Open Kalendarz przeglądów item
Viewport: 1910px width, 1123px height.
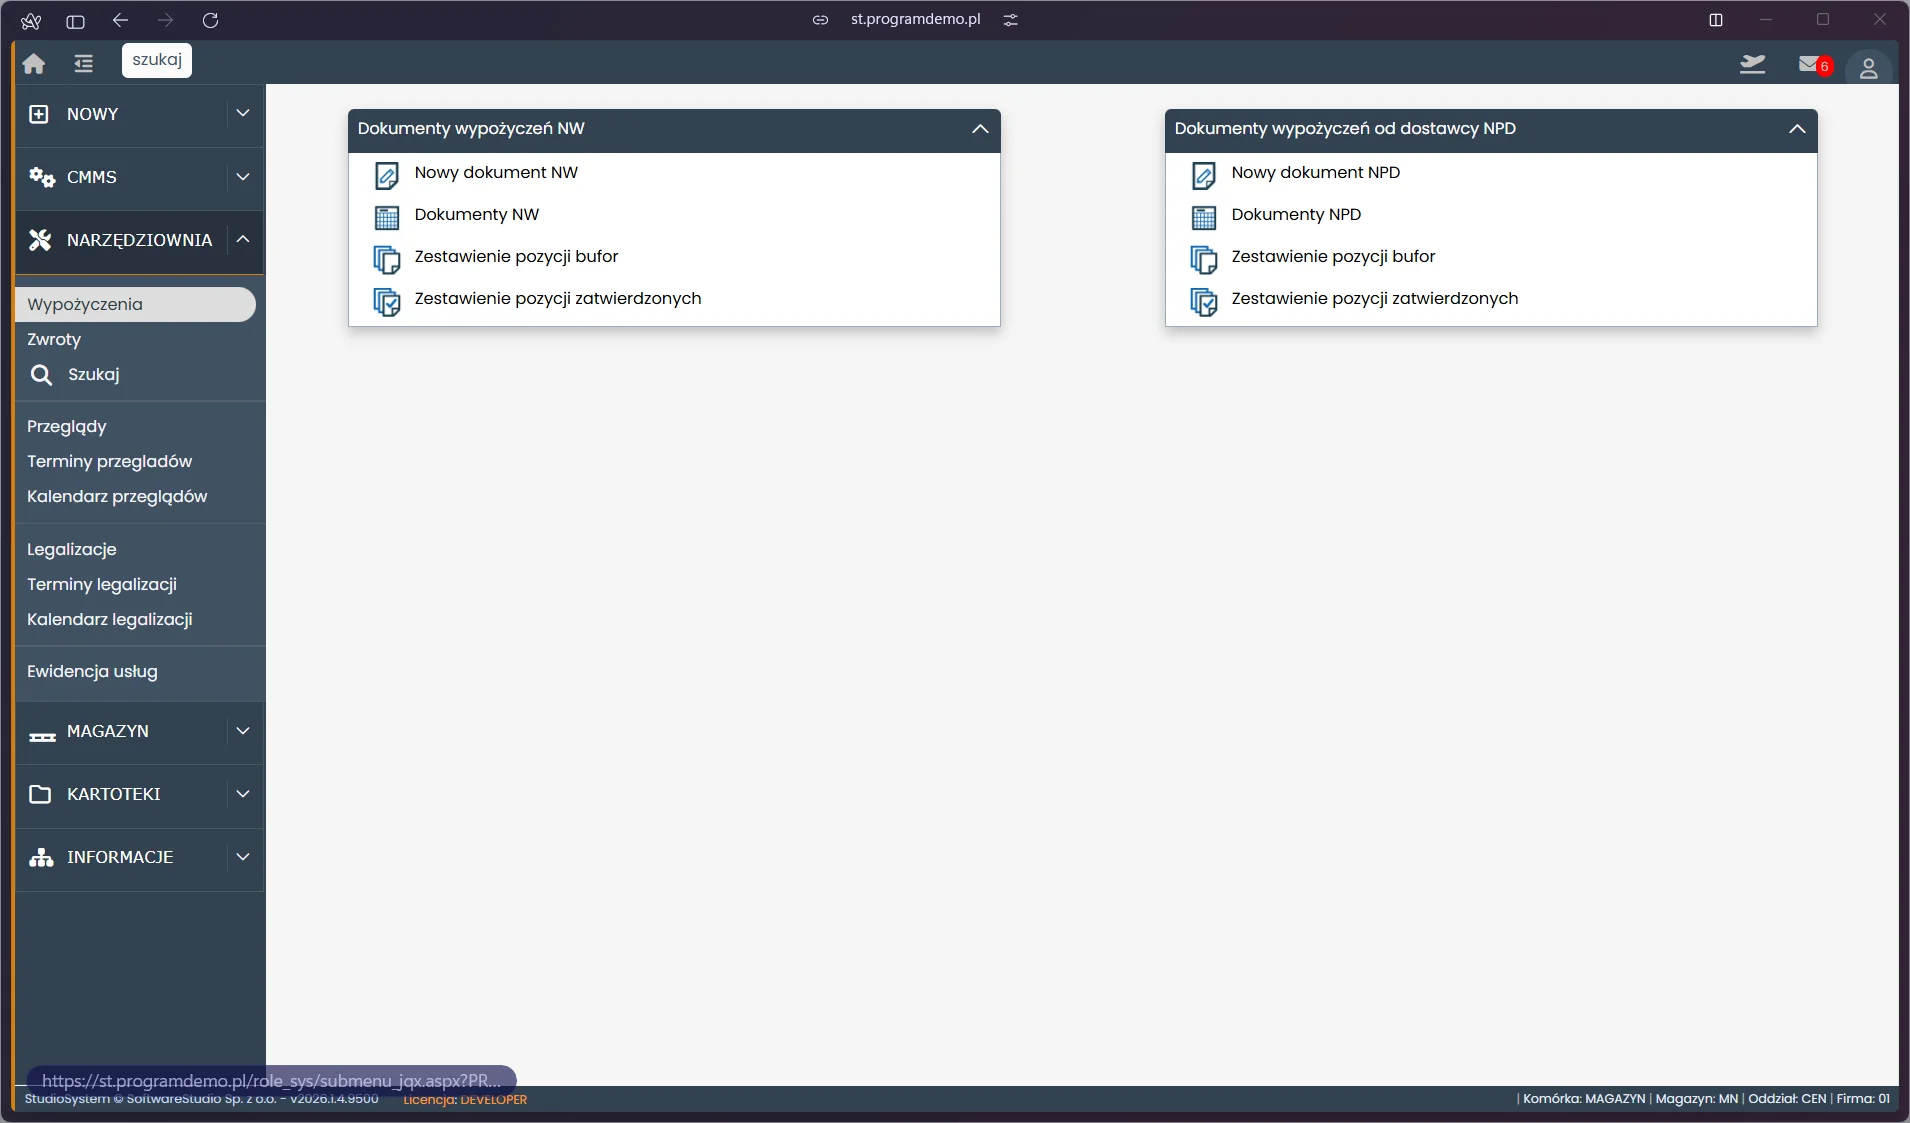117,497
